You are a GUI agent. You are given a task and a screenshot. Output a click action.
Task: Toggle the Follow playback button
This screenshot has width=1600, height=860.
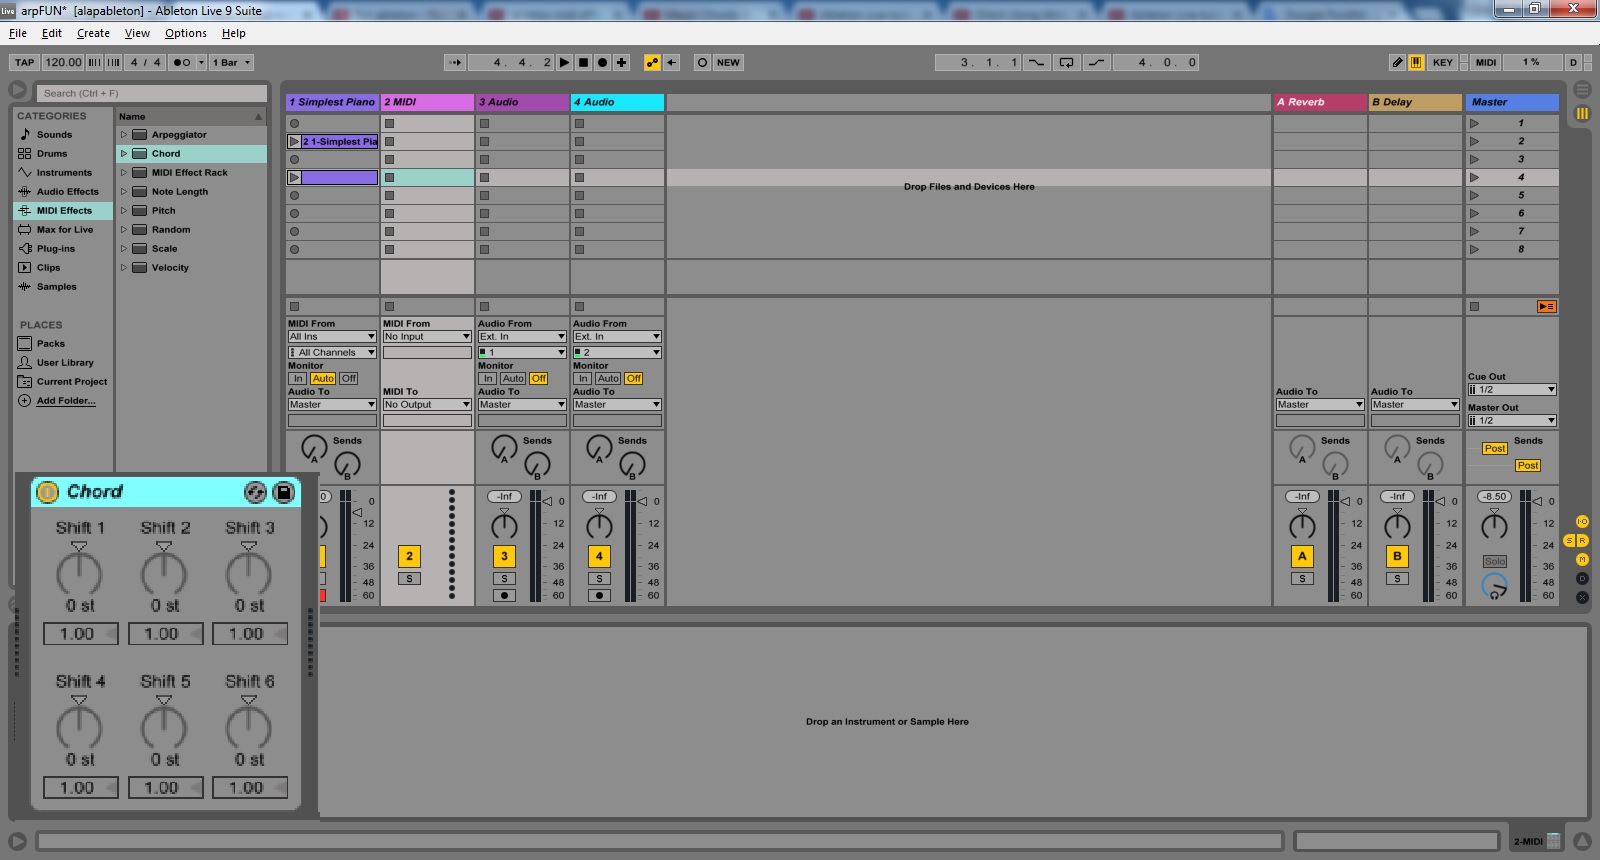[x=455, y=62]
